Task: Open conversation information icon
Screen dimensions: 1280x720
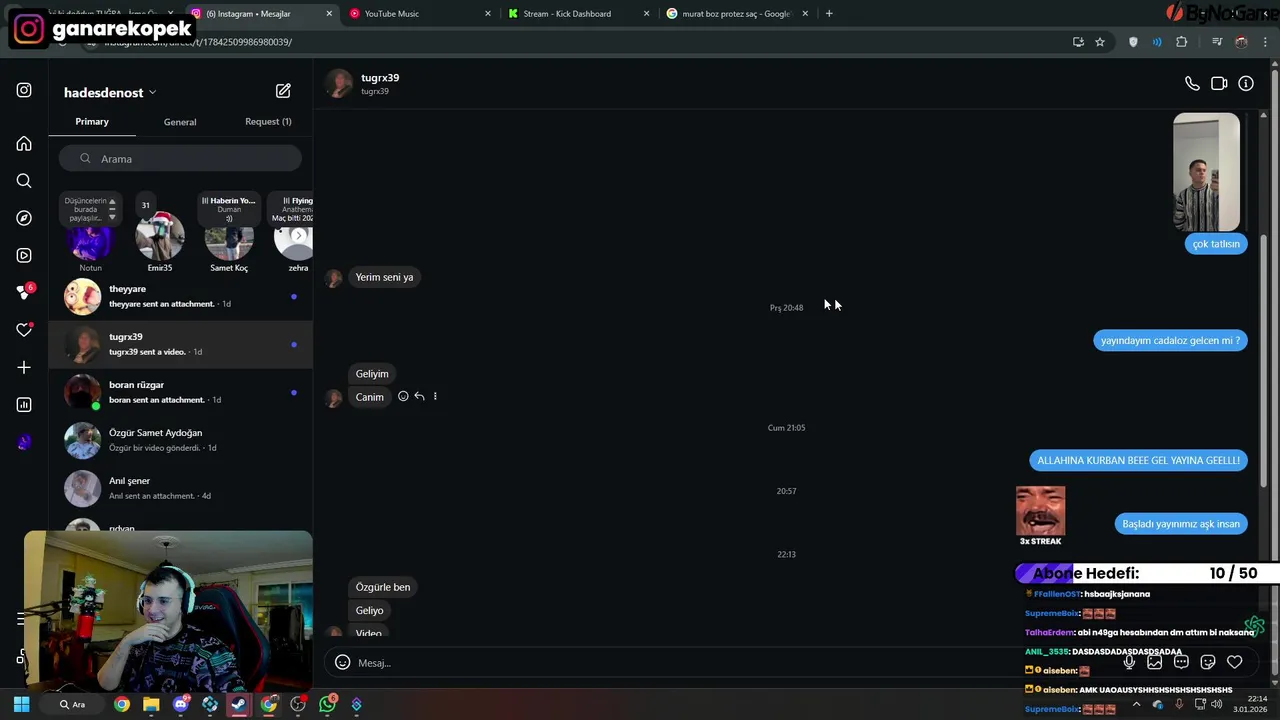Action: [x=1246, y=84]
